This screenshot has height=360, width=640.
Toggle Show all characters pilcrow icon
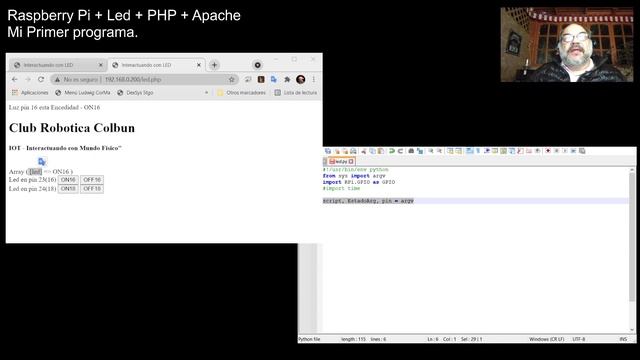point(477,151)
